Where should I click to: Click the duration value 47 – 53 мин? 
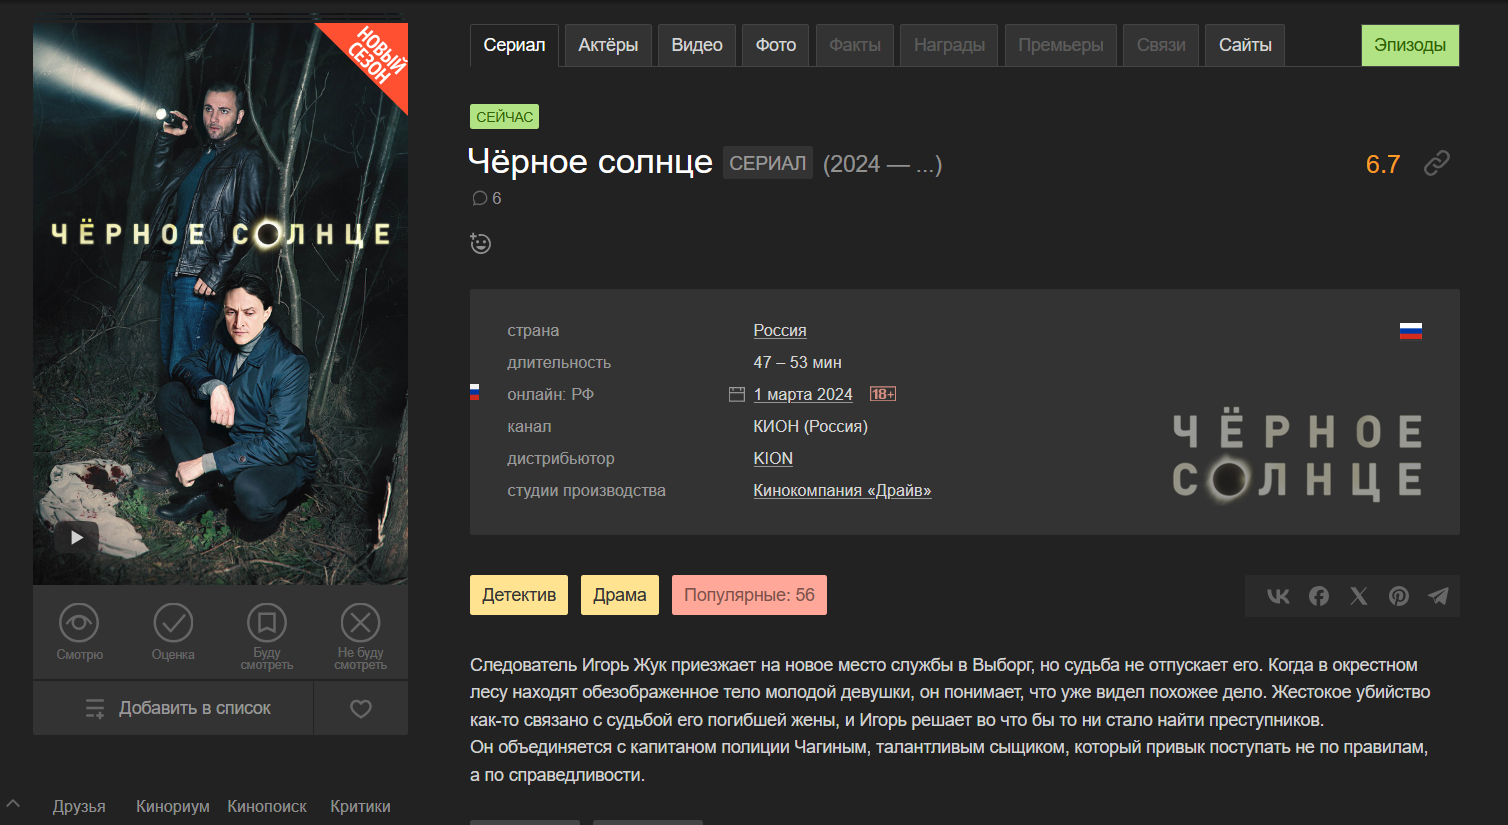pos(797,362)
